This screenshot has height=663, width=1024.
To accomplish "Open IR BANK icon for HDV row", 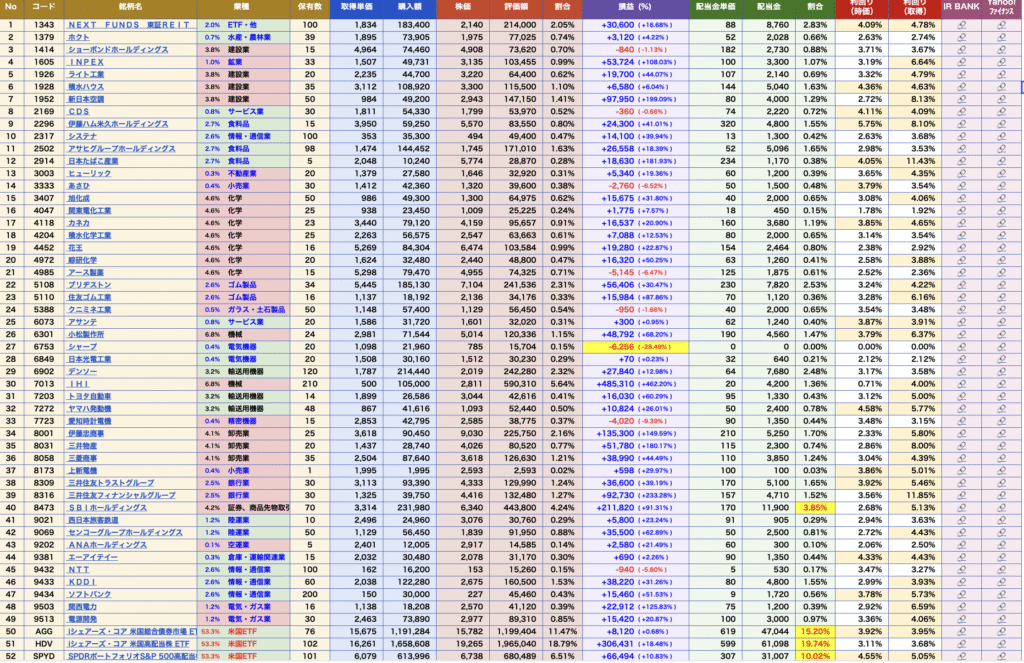I will [x=961, y=645].
